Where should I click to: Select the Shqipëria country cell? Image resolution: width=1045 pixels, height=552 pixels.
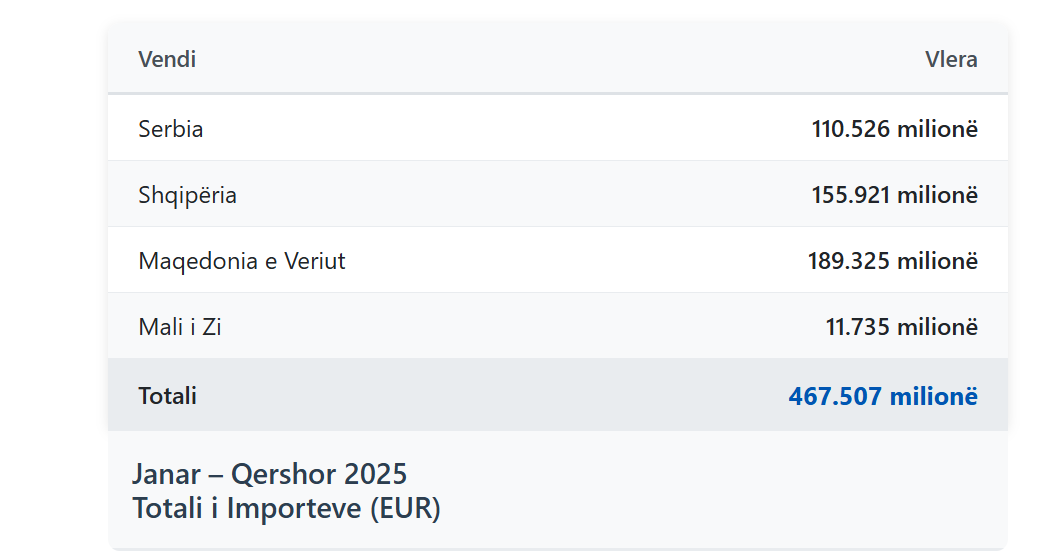click(x=187, y=195)
